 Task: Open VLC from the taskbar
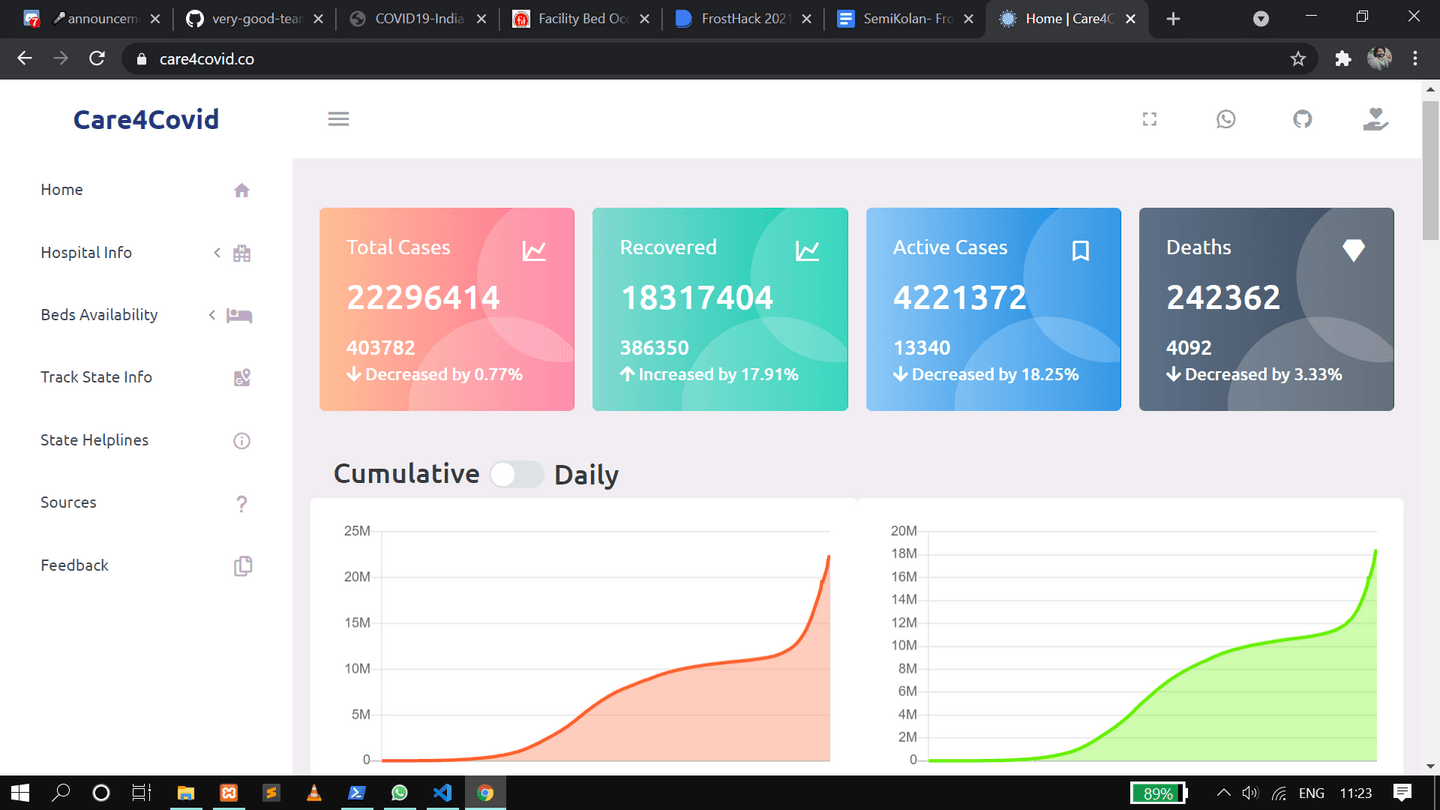pos(314,793)
